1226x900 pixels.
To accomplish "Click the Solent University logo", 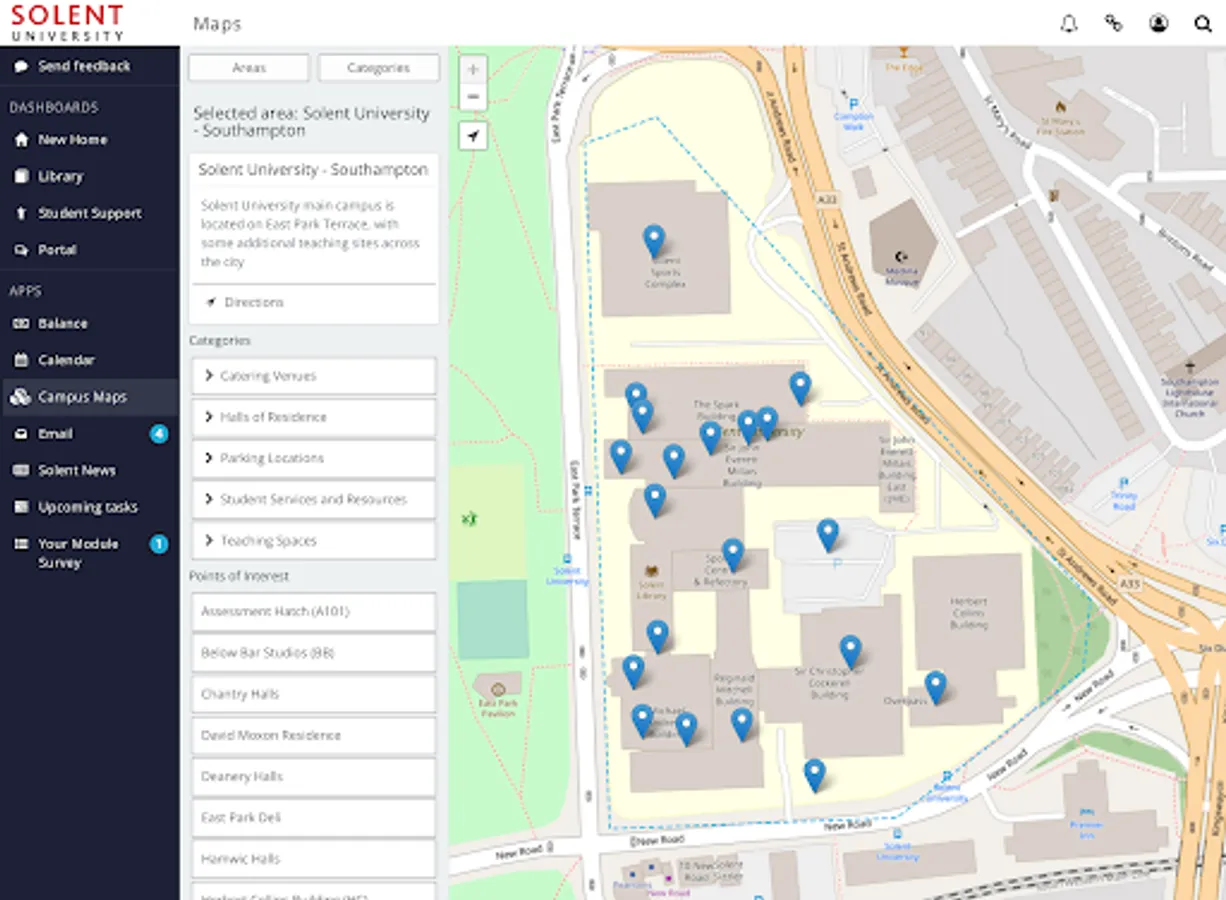I will [67, 23].
